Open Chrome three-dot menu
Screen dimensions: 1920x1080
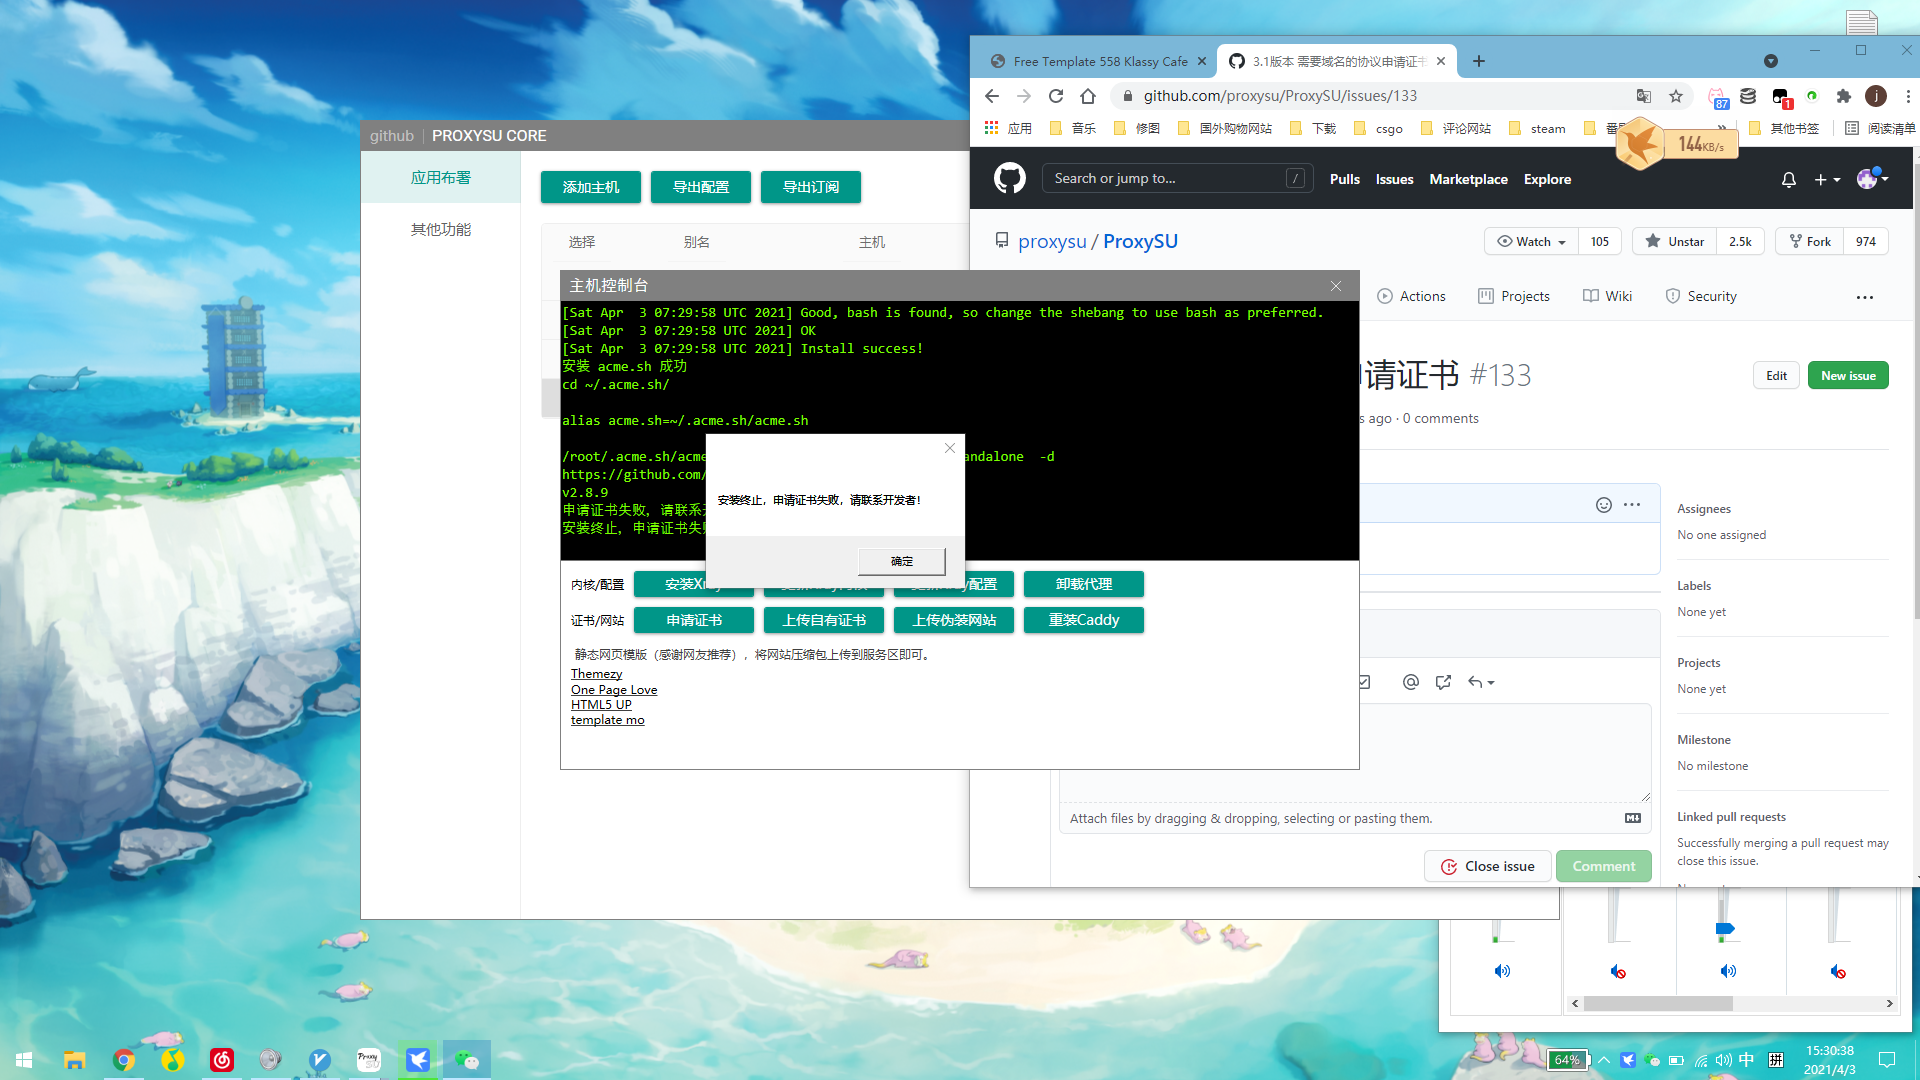point(1908,96)
